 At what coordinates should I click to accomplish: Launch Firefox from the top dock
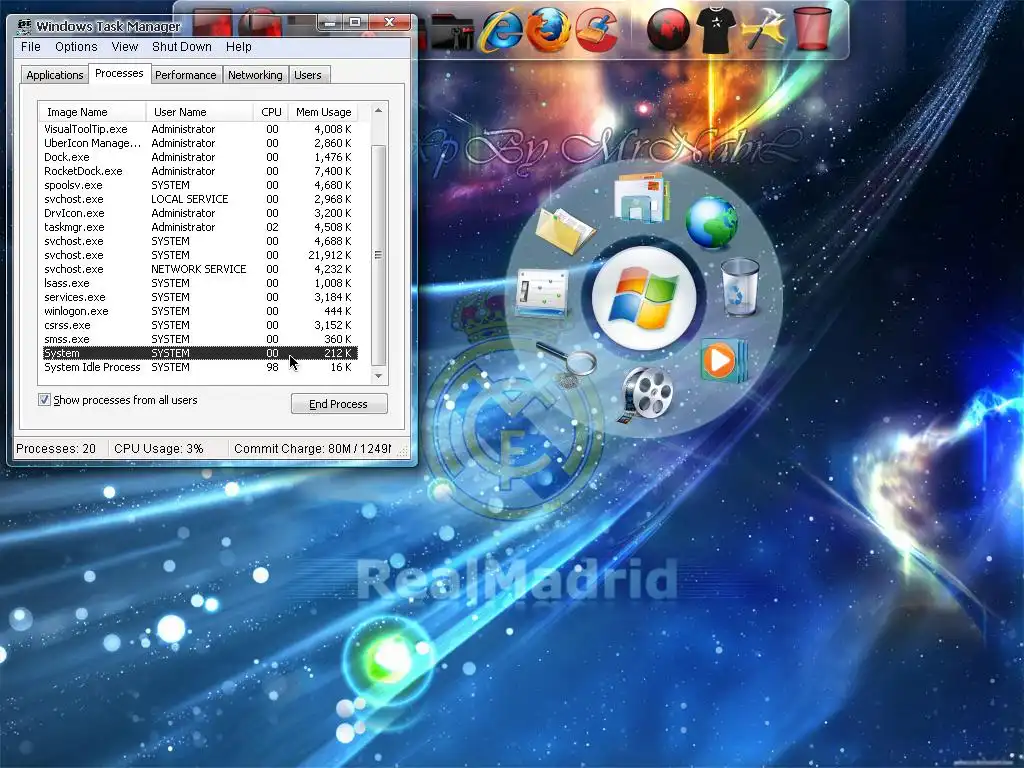click(x=548, y=30)
